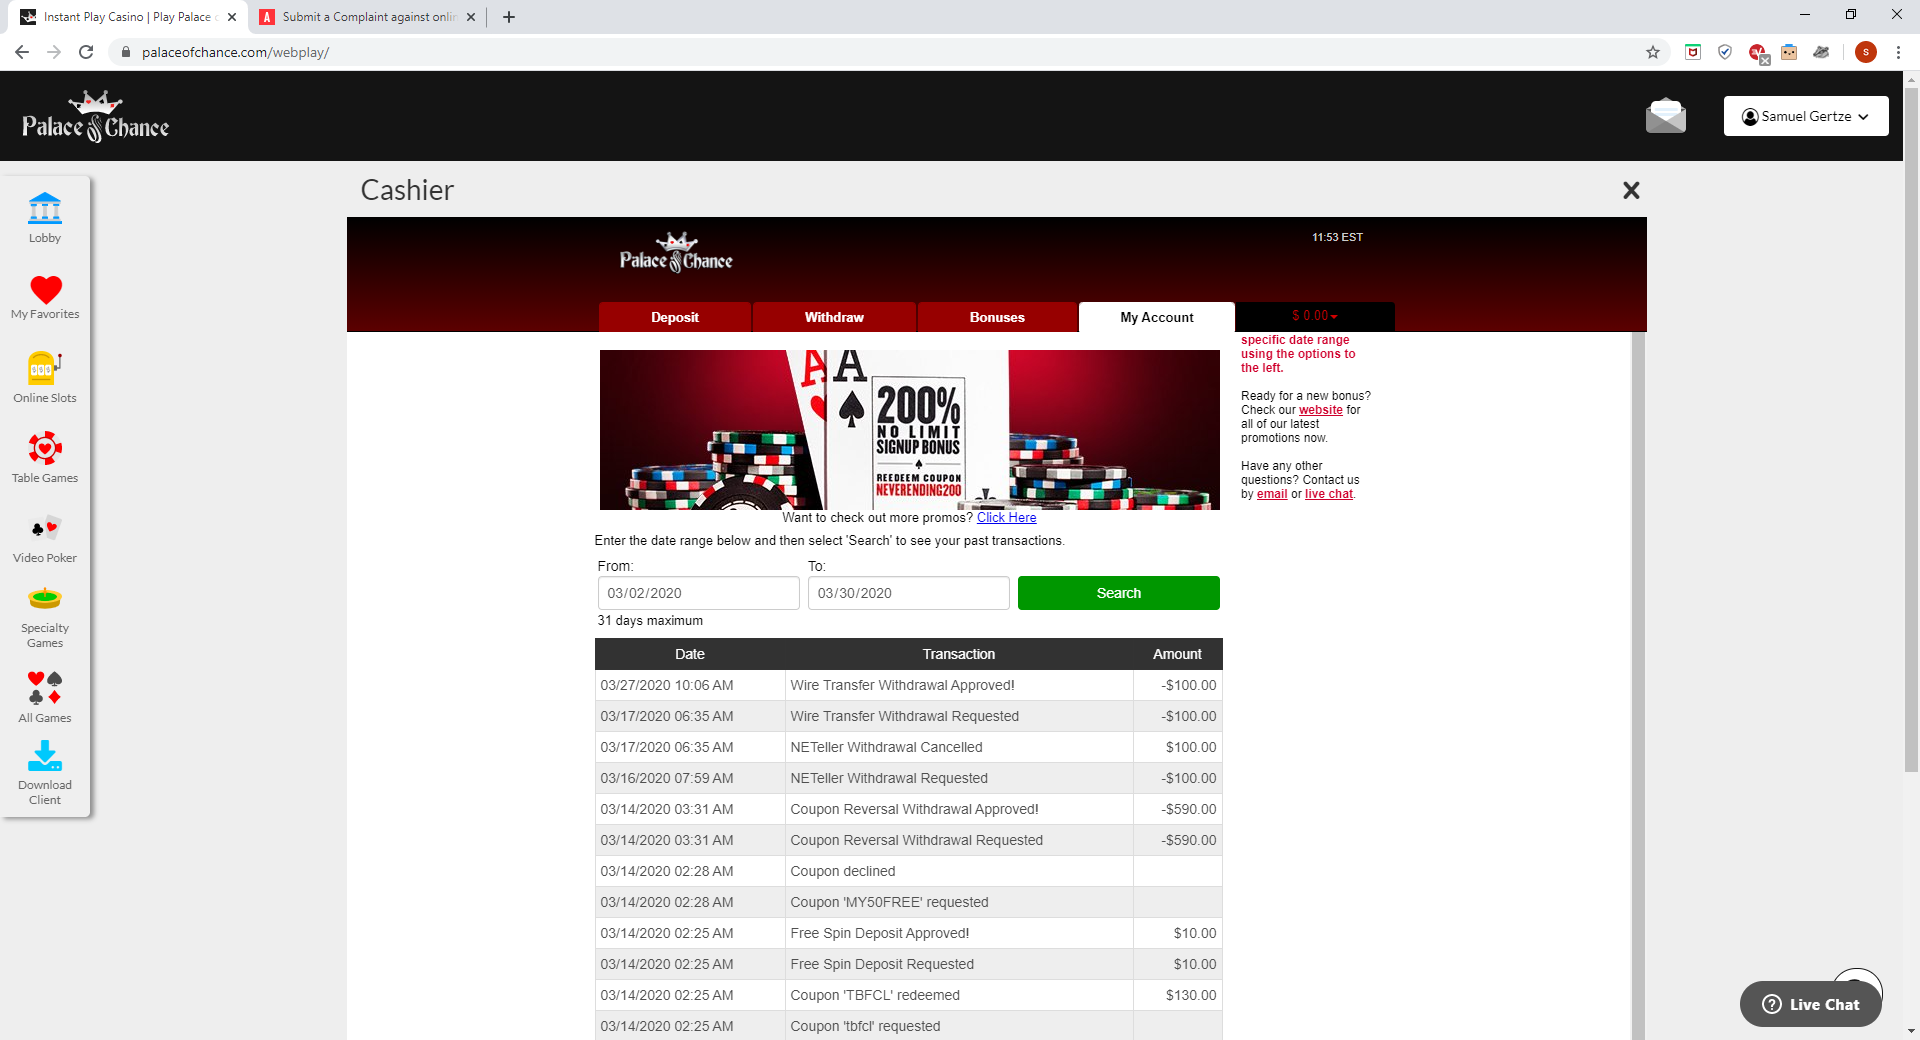Switch to the Withdraw tab
1920x1040 pixels.
pos(834,317)
